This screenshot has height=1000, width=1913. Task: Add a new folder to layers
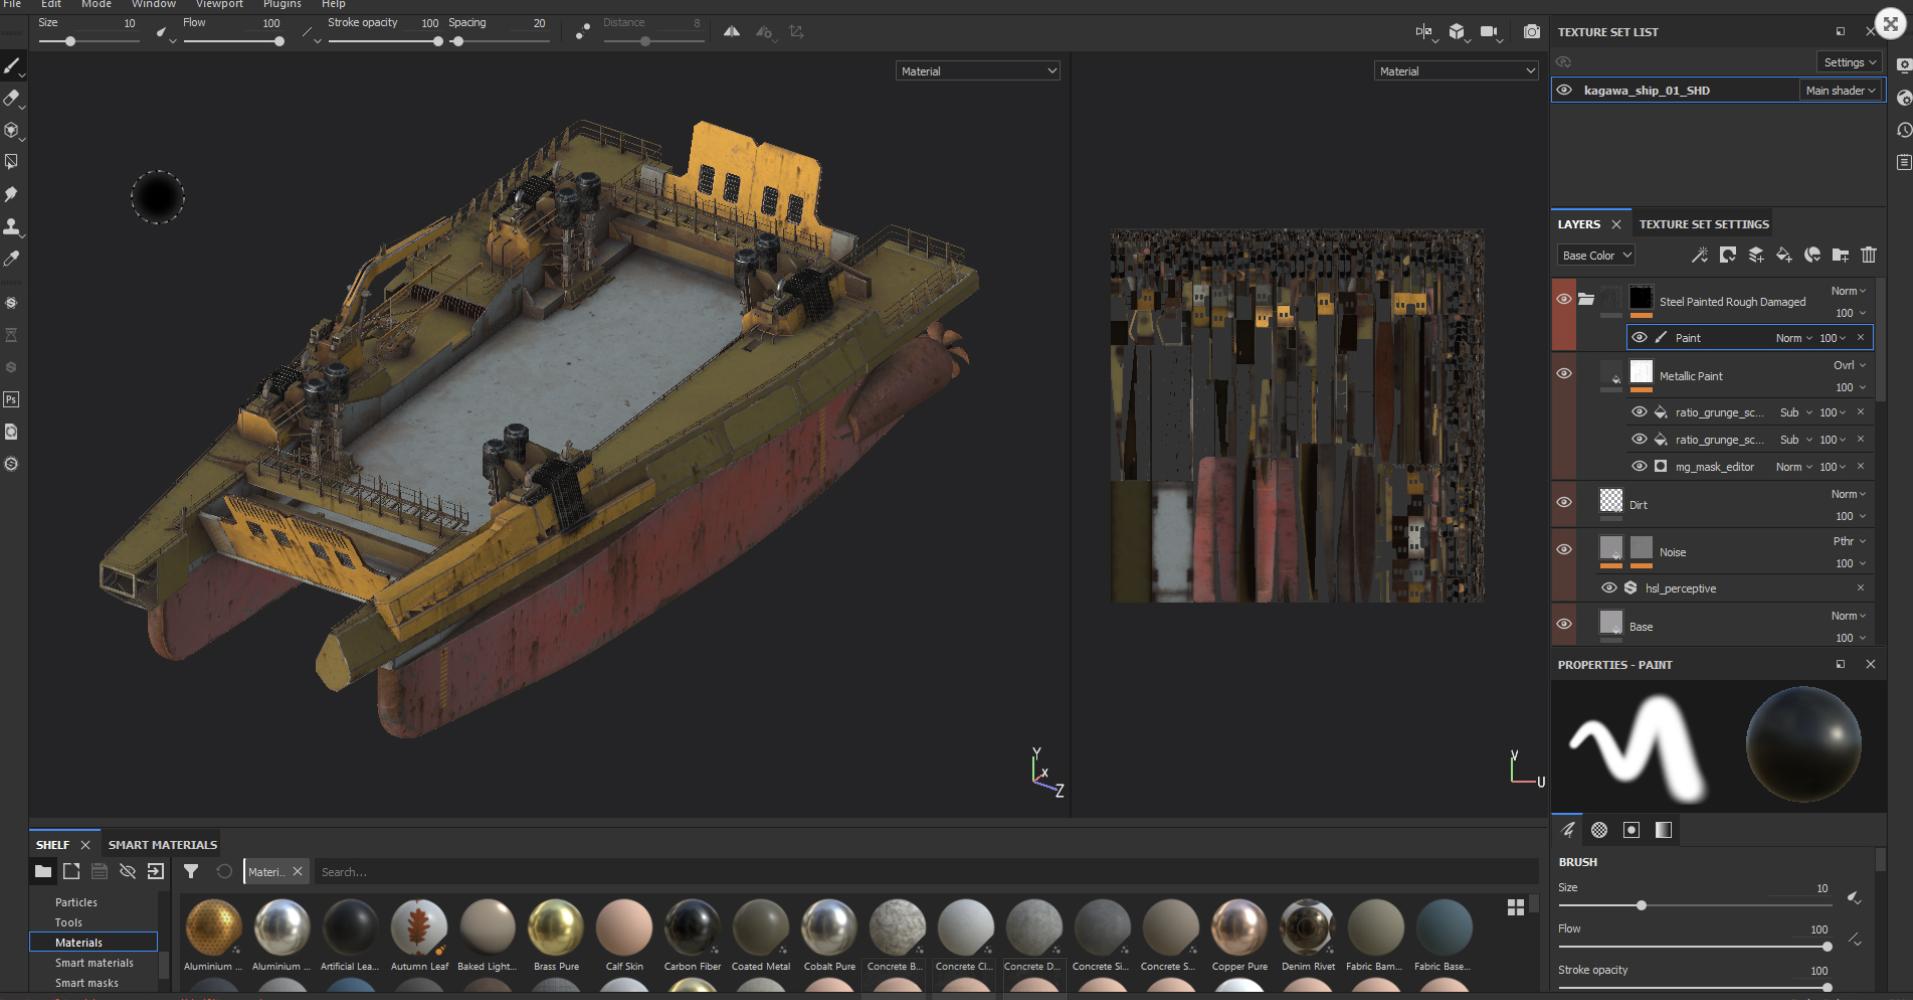point(1840,255)
